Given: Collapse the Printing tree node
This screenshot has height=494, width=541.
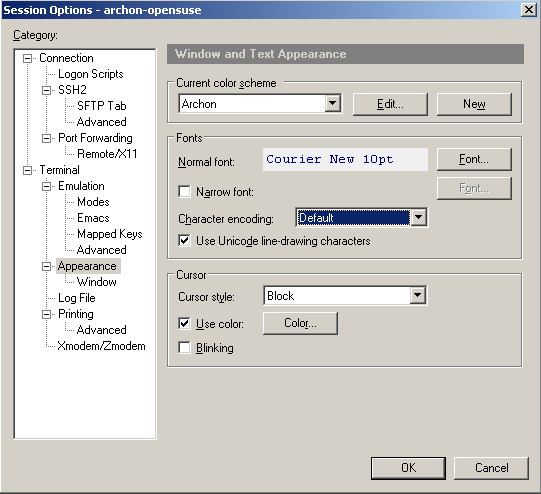Looking at the screenshot, I should [46, 314].
